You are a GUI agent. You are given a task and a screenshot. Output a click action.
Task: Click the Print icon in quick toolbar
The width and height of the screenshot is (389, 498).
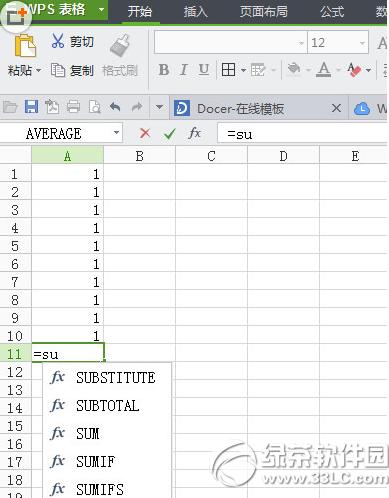pos(73,107)
